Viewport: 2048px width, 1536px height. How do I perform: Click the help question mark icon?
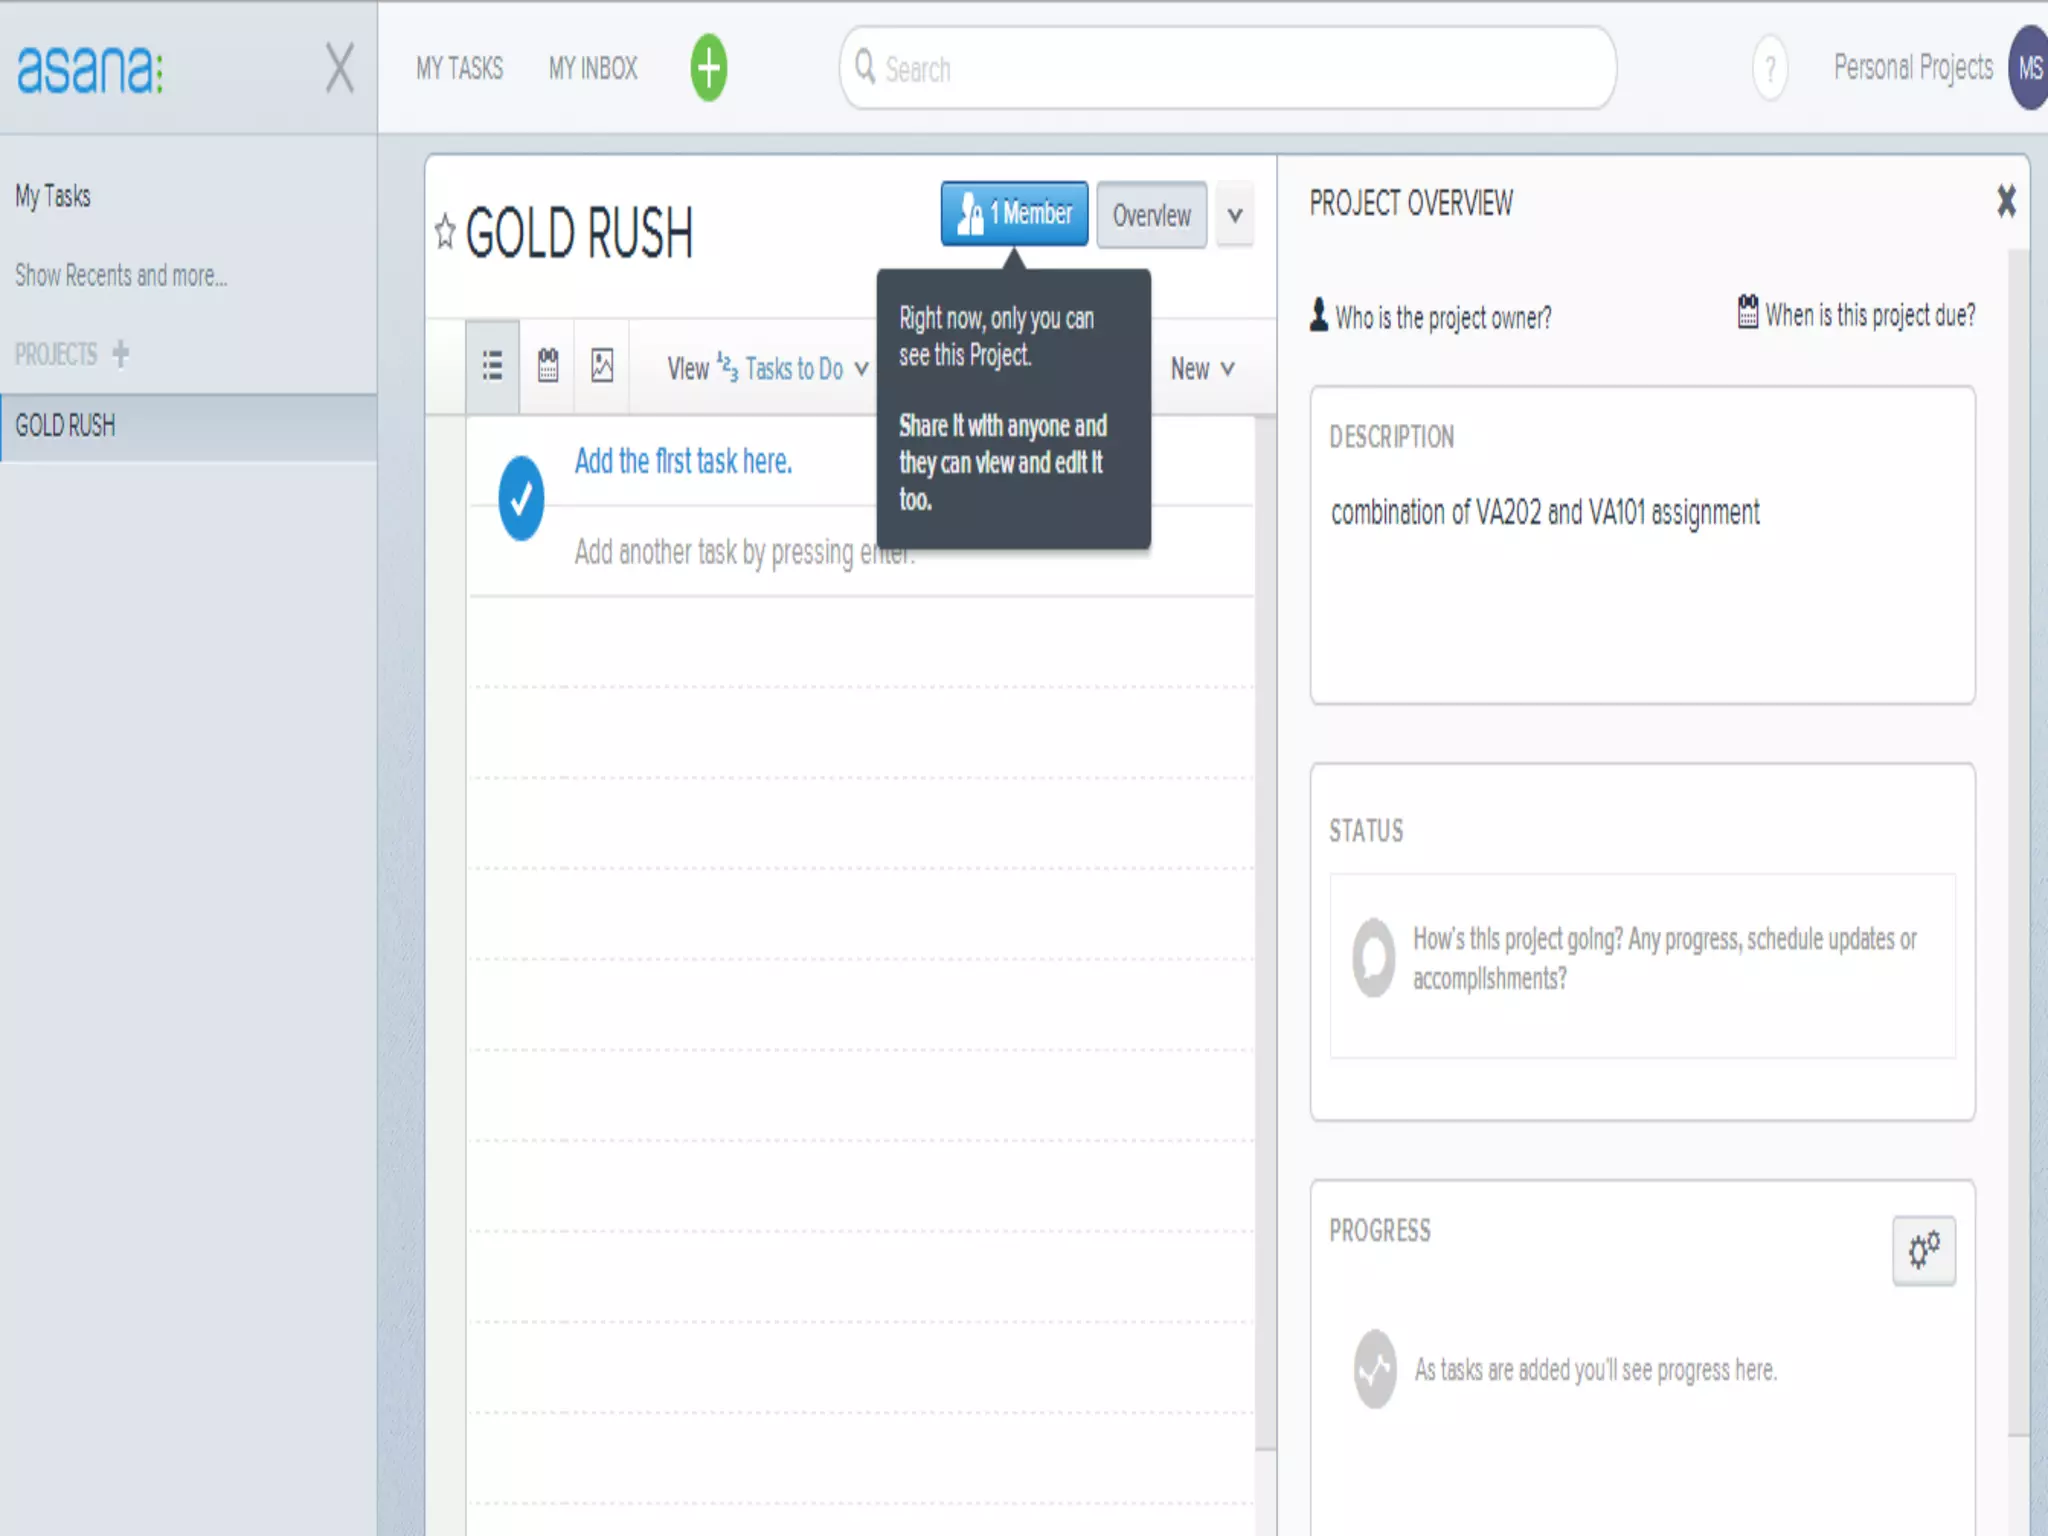[1770, 68]
